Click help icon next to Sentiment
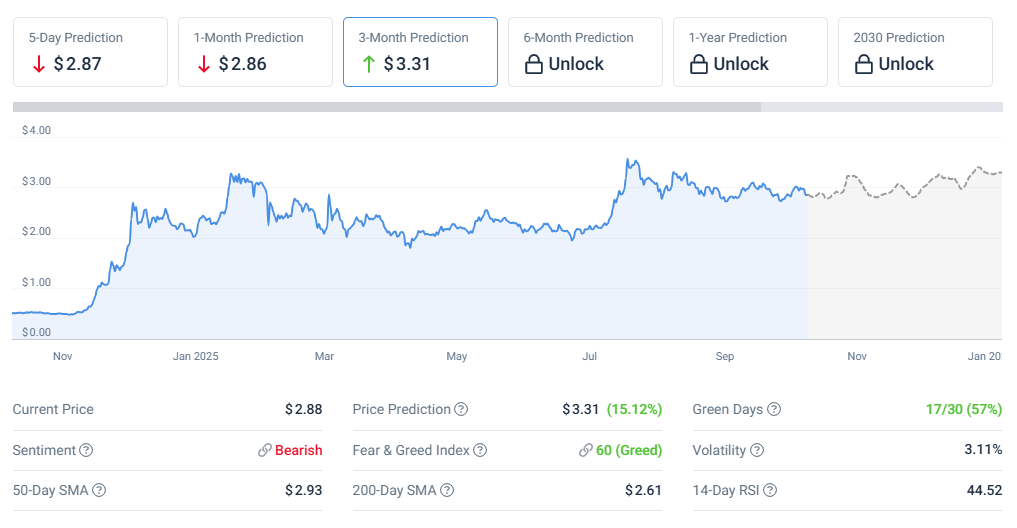Image resolution: width=1017 pixels, height=528 pixels. [x=86, y=450]
